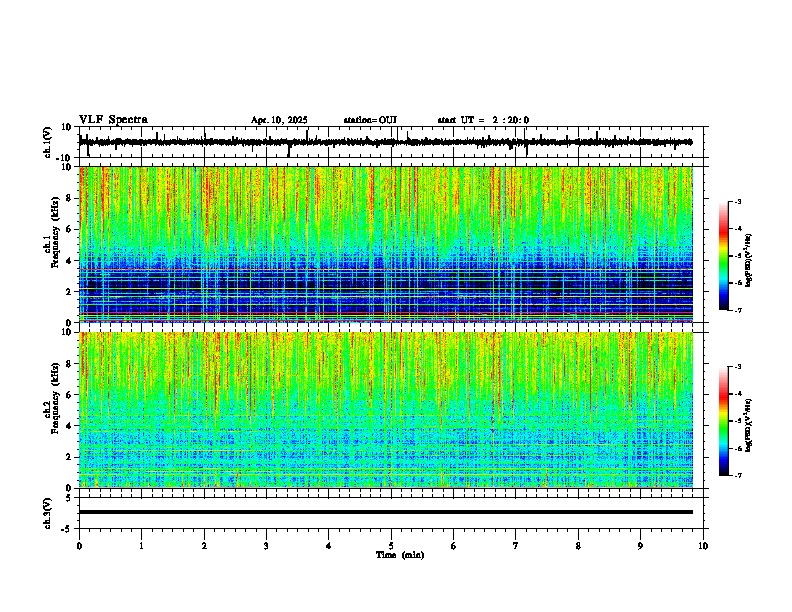The width and height of the screenshot is (792, 612).
Task: Pick the ch.2 spectrogram color scale bar
Action: coord(724,421)
